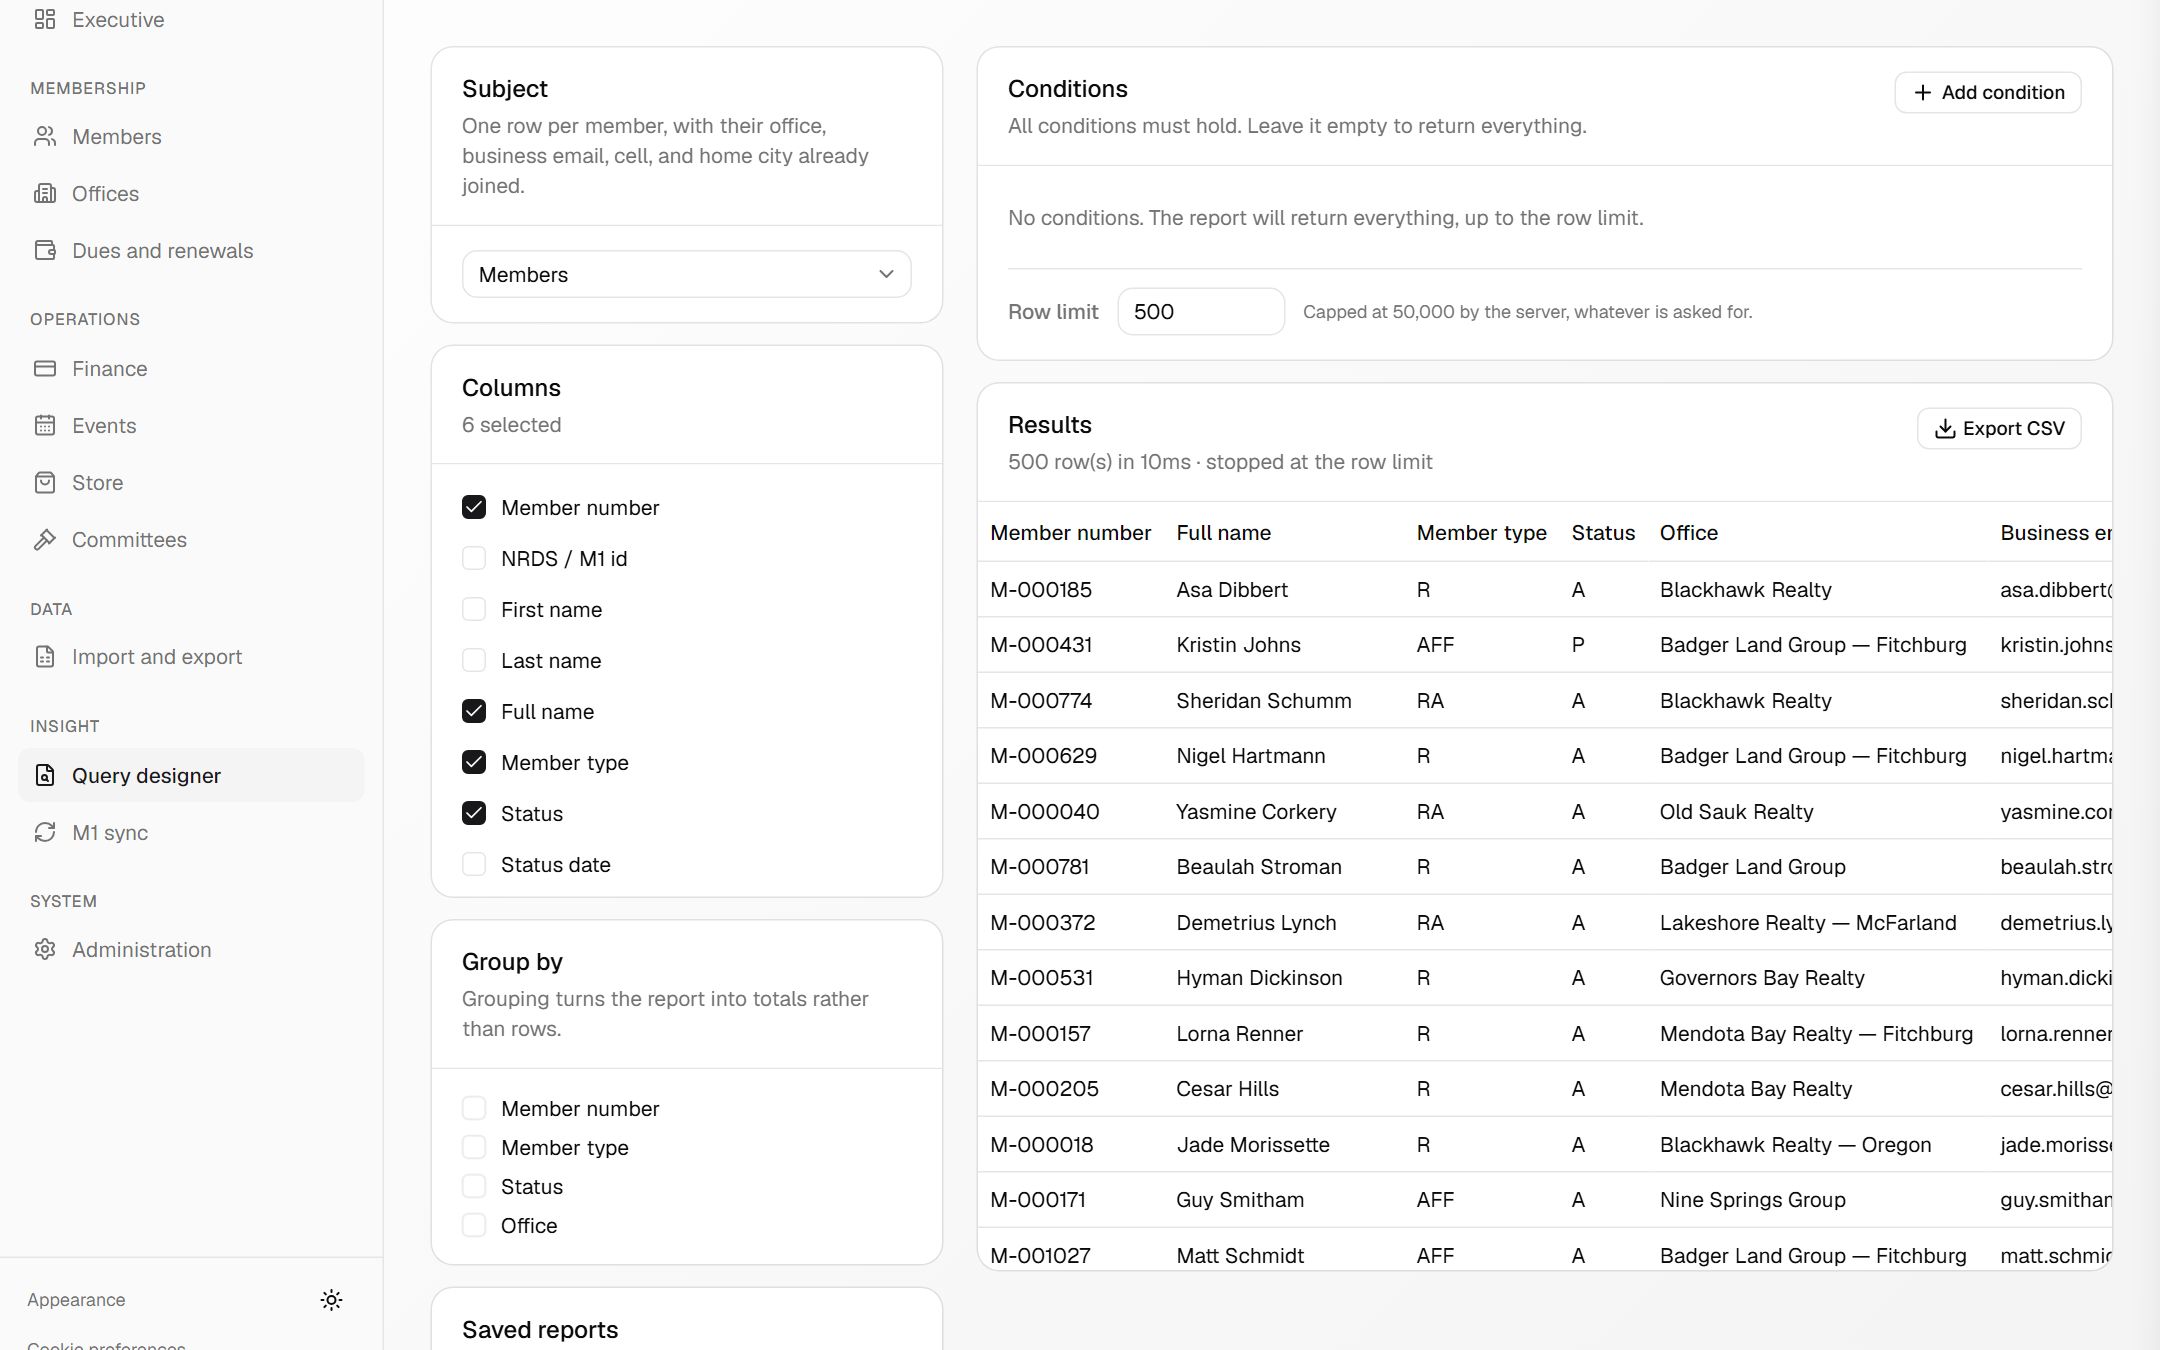Screen dimensions: 2160x1350
Task: Click the Full name column header
Action: [x=1223, y=532]
